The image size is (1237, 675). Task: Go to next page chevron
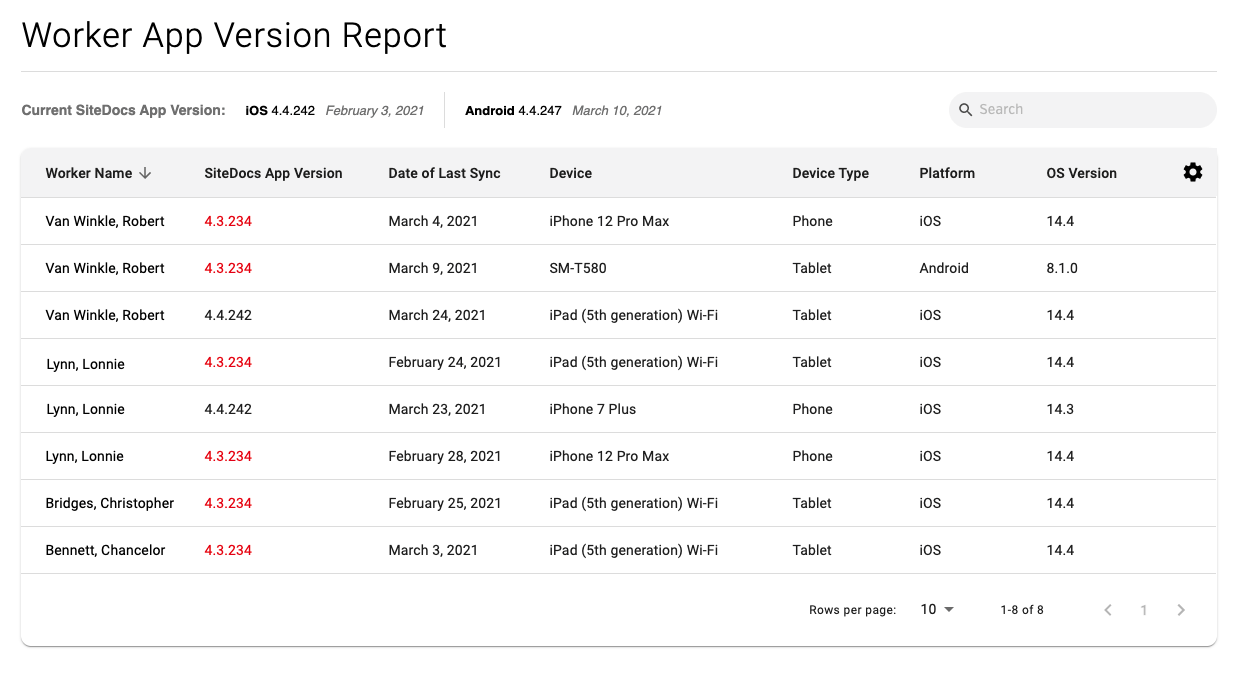[x=1181, y=610]
